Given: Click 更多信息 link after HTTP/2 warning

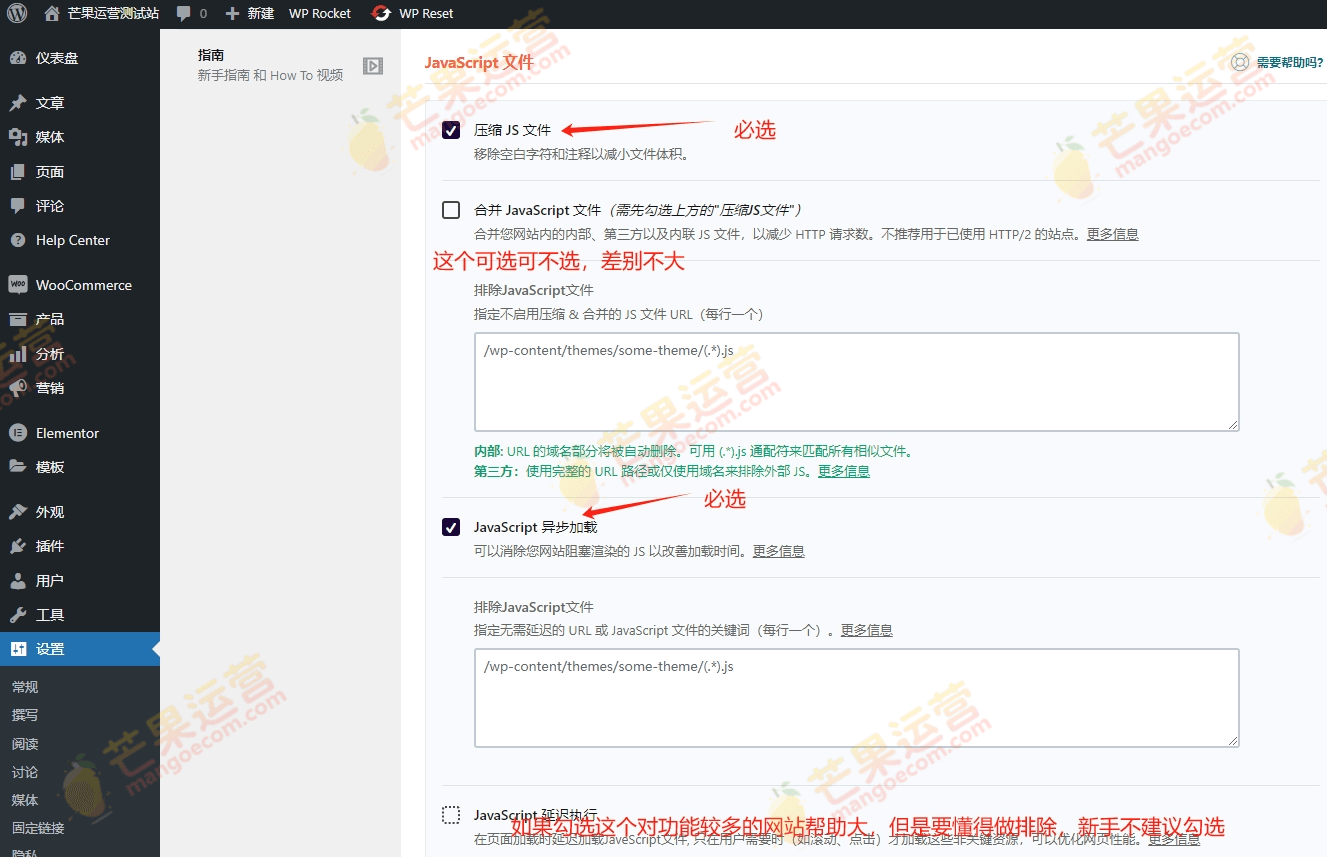Looking at the screenshot, I should [1112, 234].
